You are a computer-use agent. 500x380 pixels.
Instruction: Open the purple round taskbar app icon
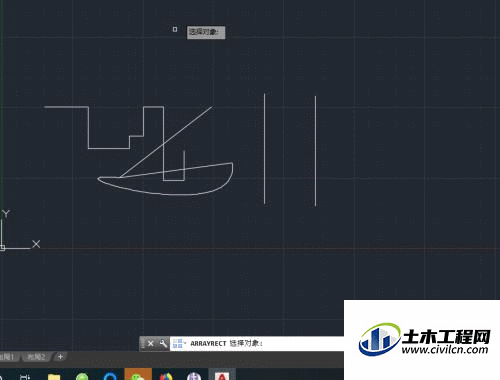(194, 377)
